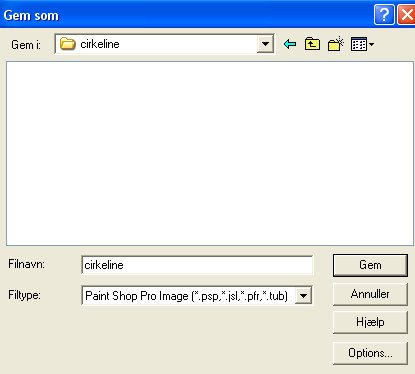Viewport: 415px width, 374px height.
Task: Click inside the Filnavn text field
Action: [x=197, y=265]
